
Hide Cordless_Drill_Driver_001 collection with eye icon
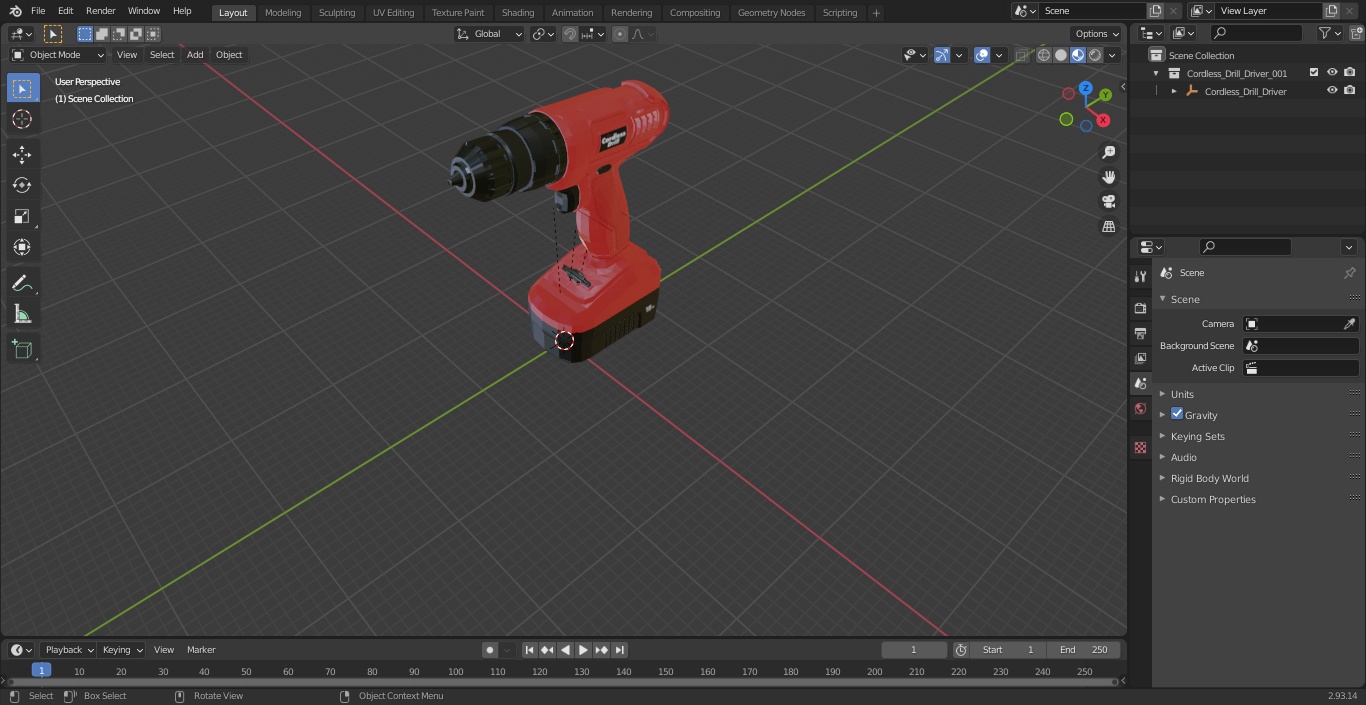tap(1332, 73)
